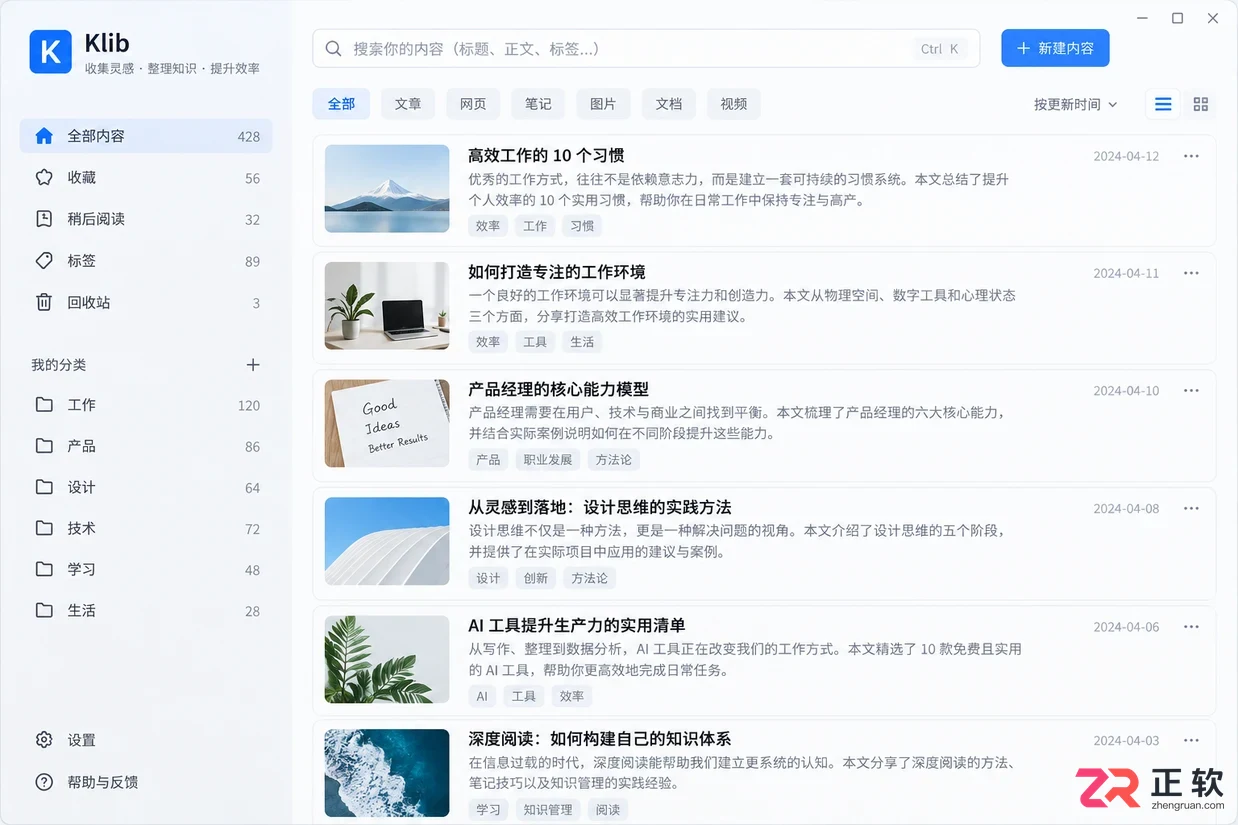
Task: Select the 文档 filter tab
Action: point(669,104)
